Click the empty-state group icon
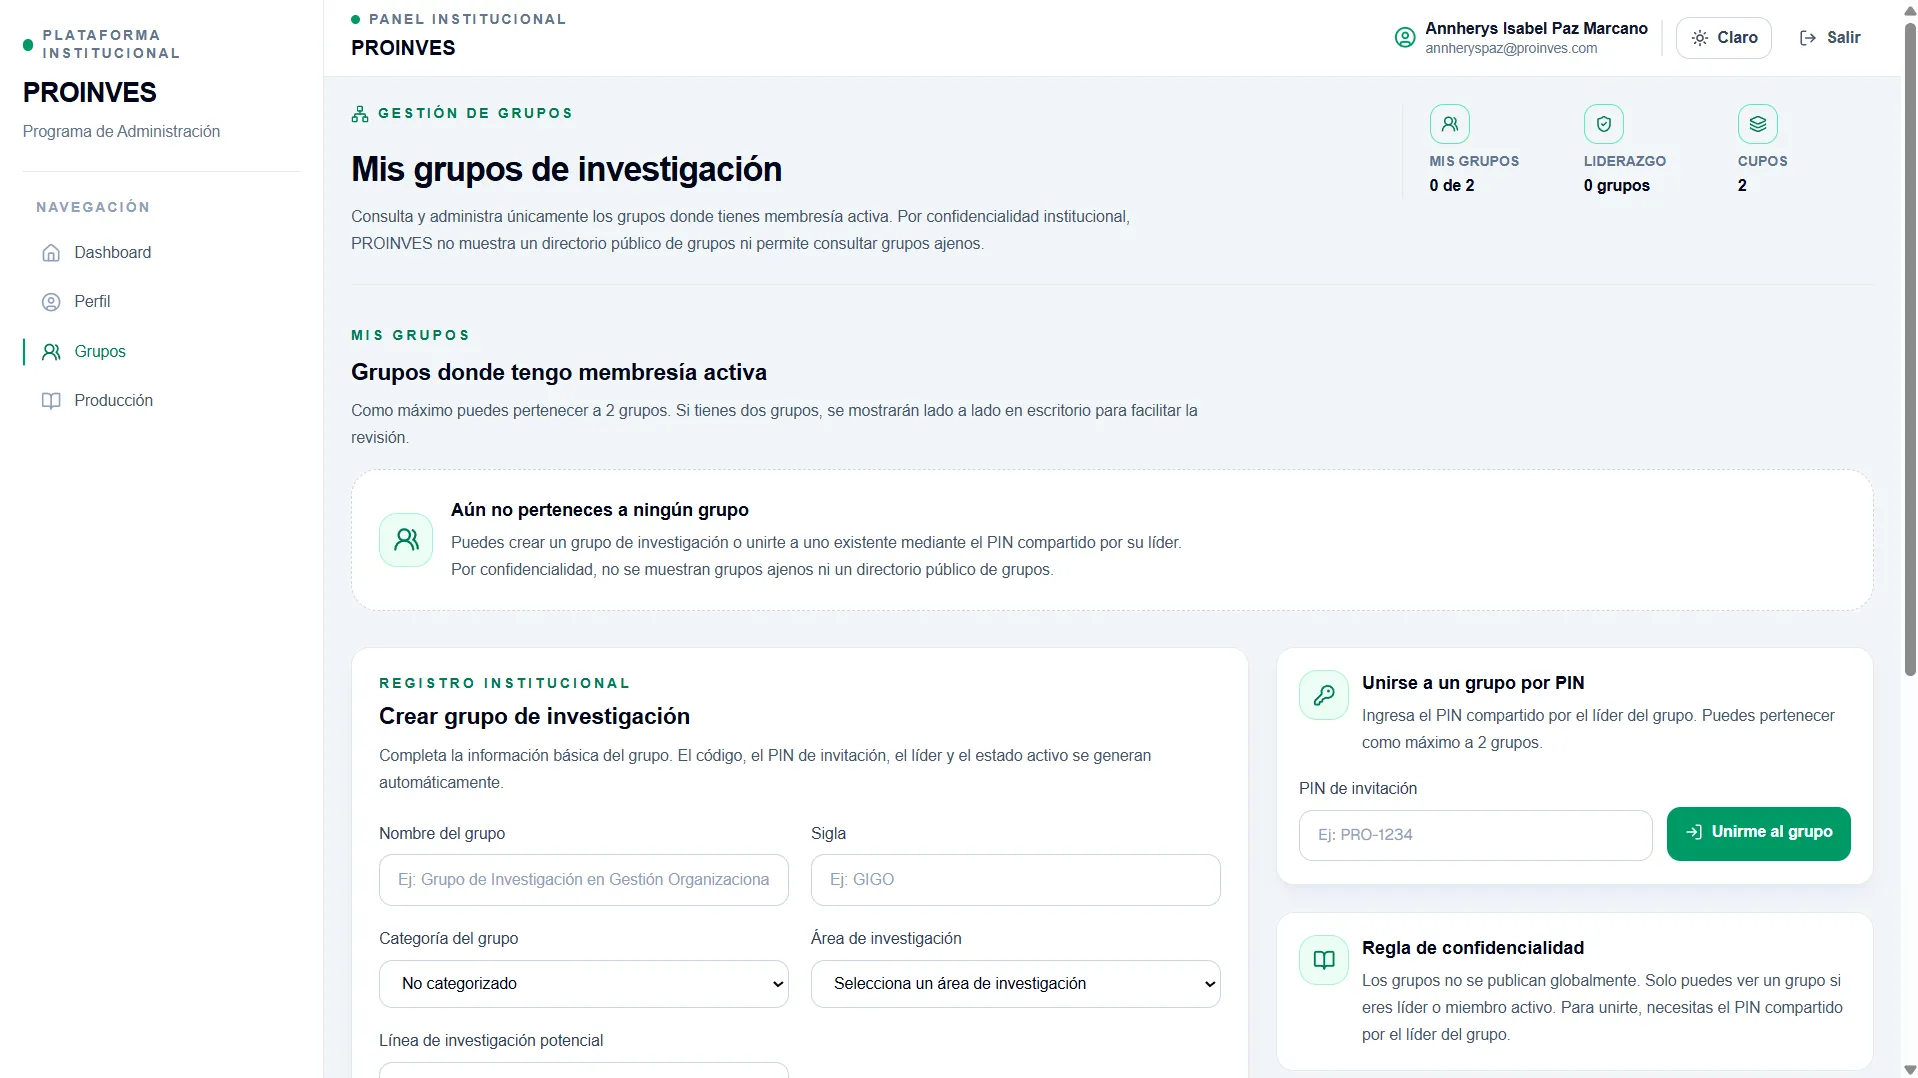Viewport: 1918px width, 1078px height. tap(406, 540)
